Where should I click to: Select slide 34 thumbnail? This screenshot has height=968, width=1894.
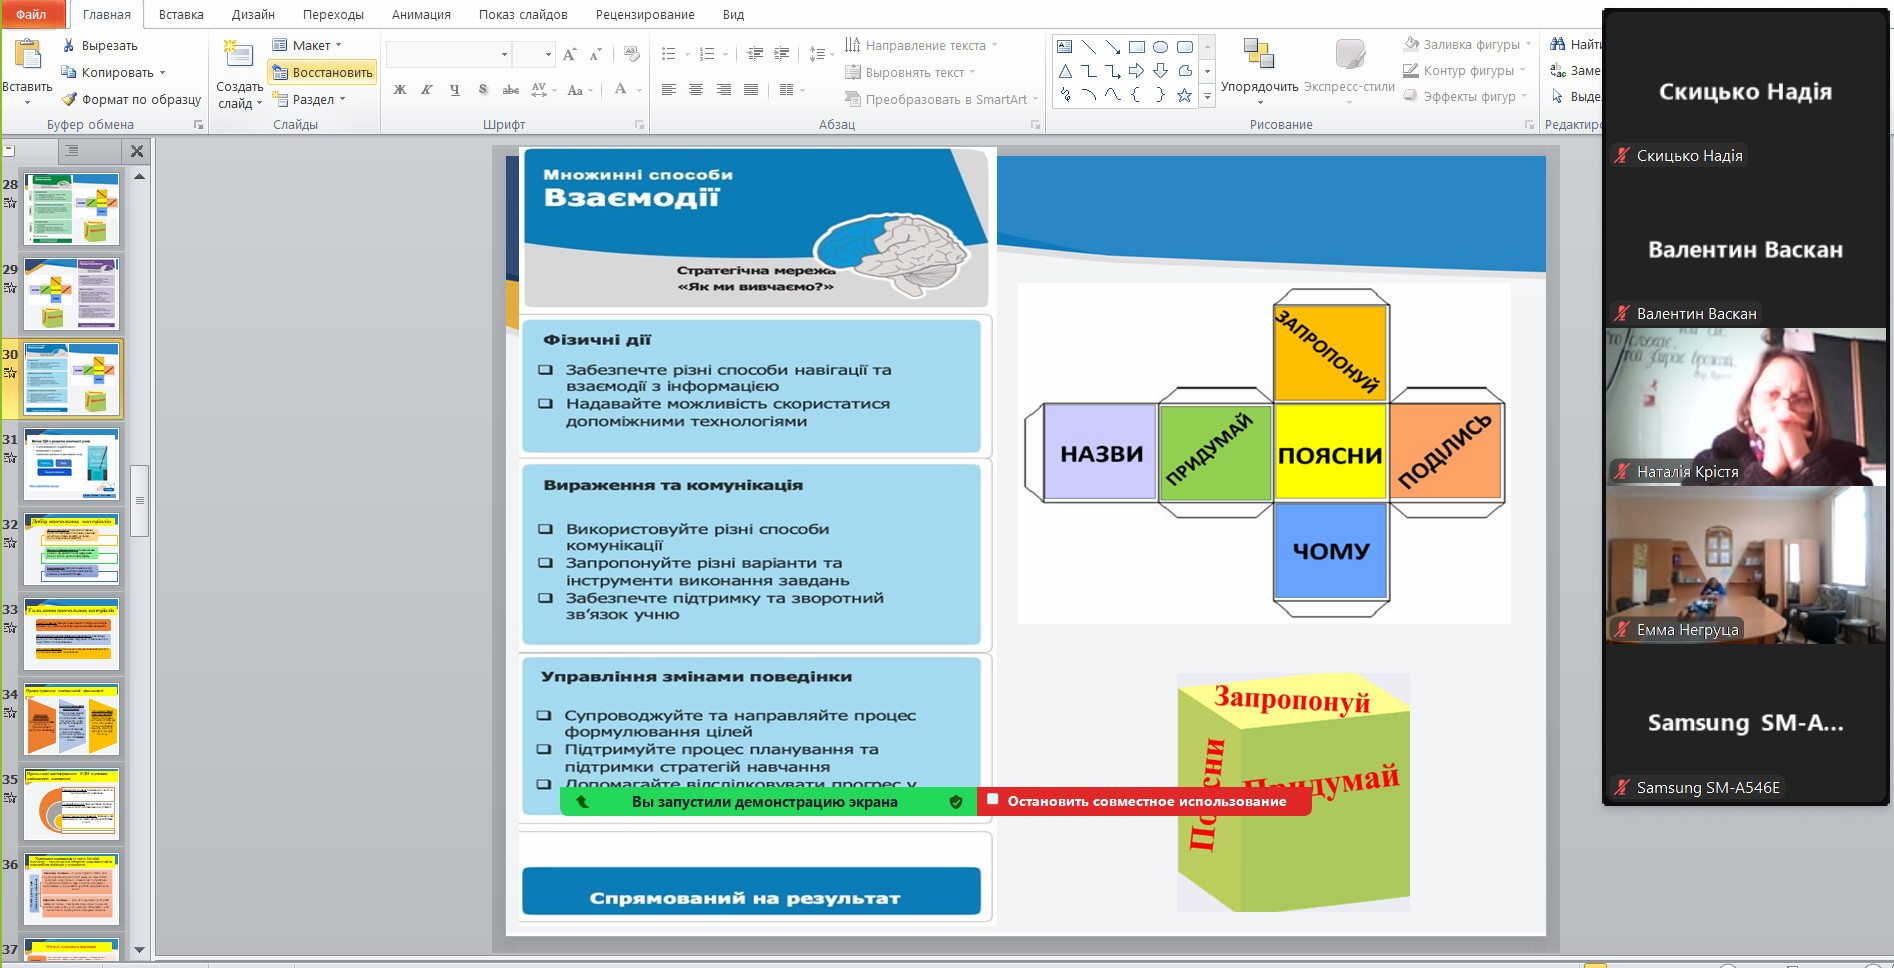pos(72,719)
